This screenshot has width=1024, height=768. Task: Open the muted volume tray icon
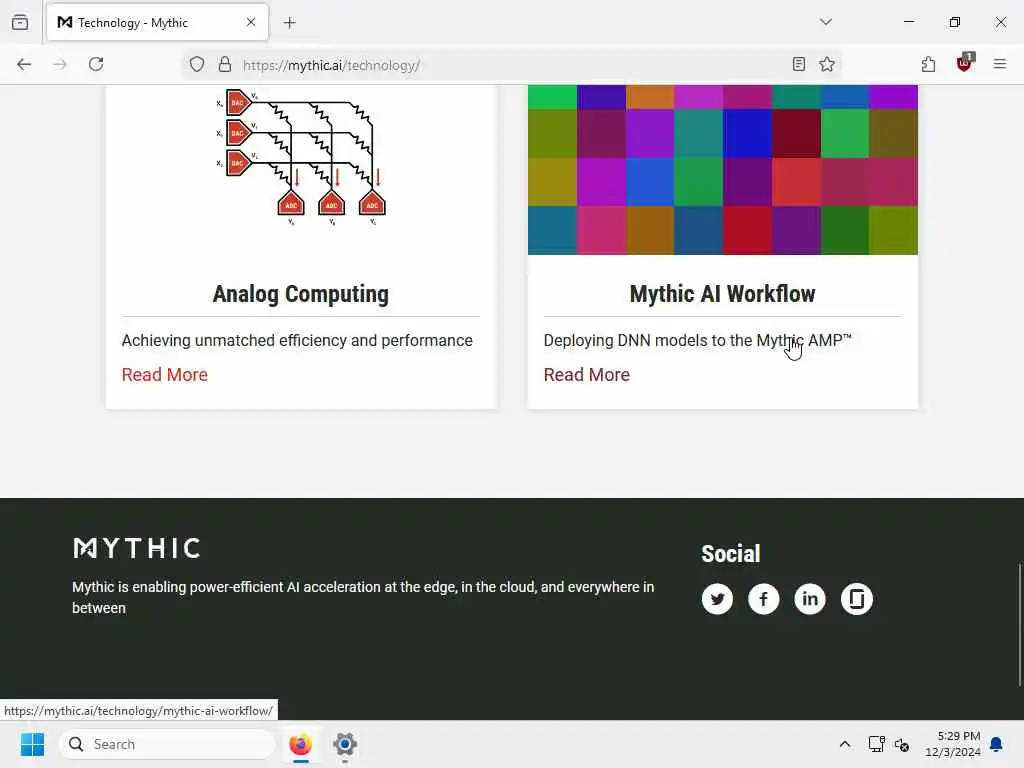[x=902, y=744]
